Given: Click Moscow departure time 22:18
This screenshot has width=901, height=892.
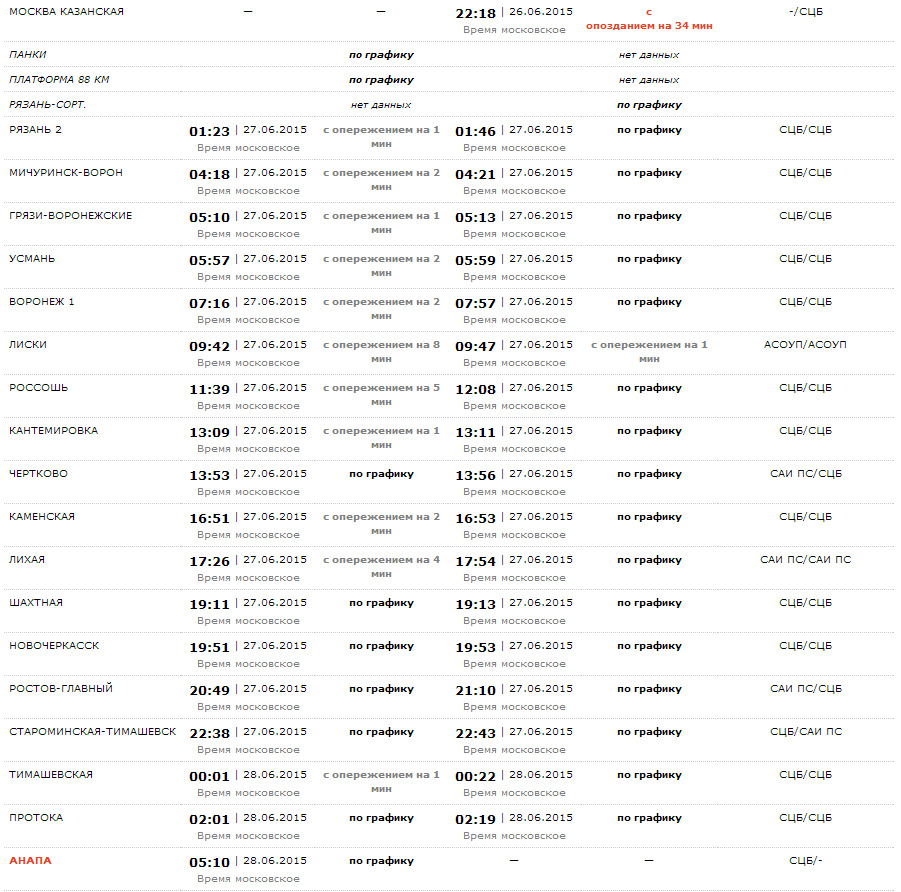Looking at the screenshot, I should [475, 13].
